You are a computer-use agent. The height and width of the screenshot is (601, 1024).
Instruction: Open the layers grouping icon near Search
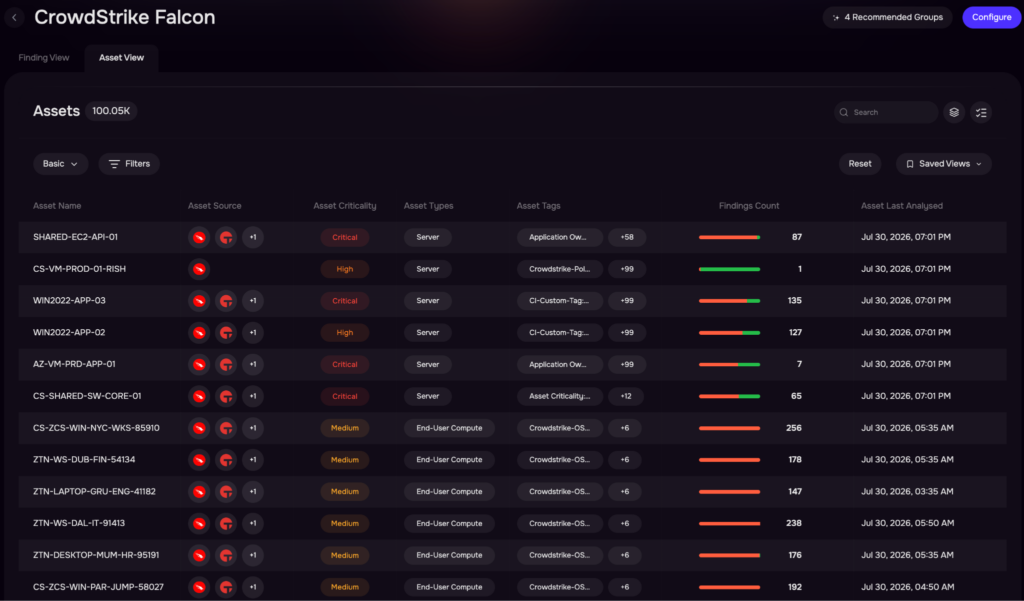pyautogui.click(x=954, y=112)
